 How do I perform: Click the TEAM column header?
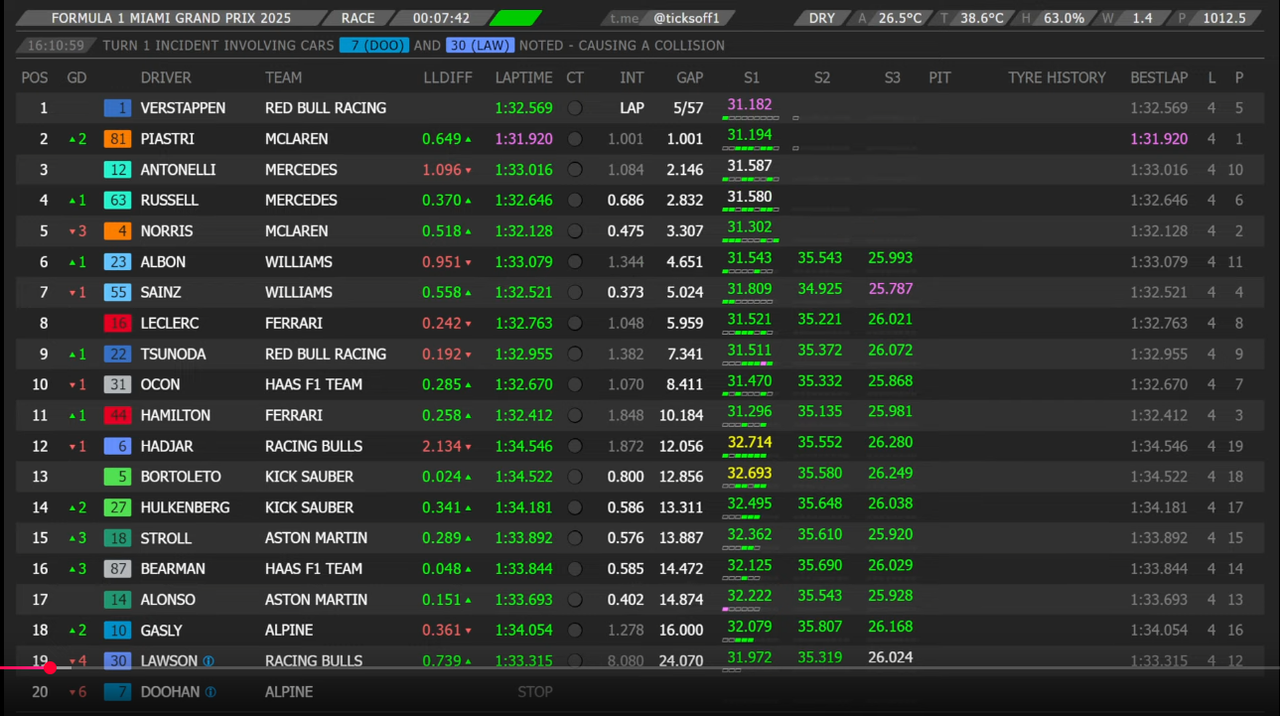pos(284,78)
